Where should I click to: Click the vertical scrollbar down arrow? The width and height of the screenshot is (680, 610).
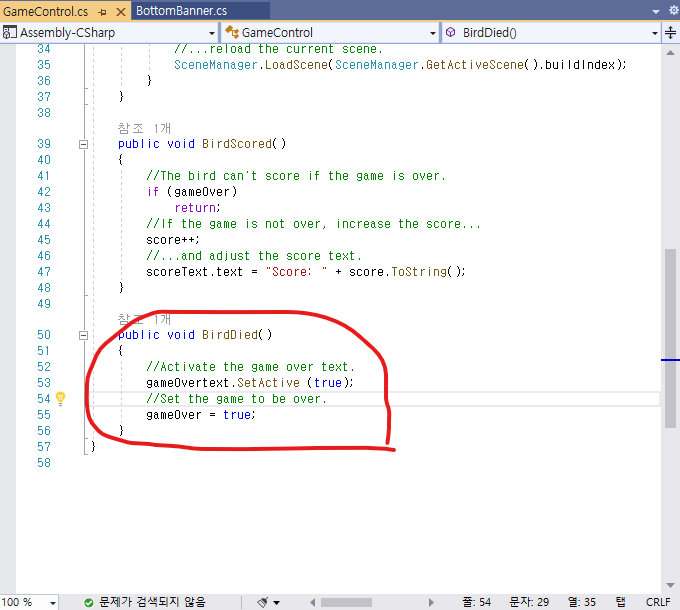pyautogui.click(x=670, y=585)
